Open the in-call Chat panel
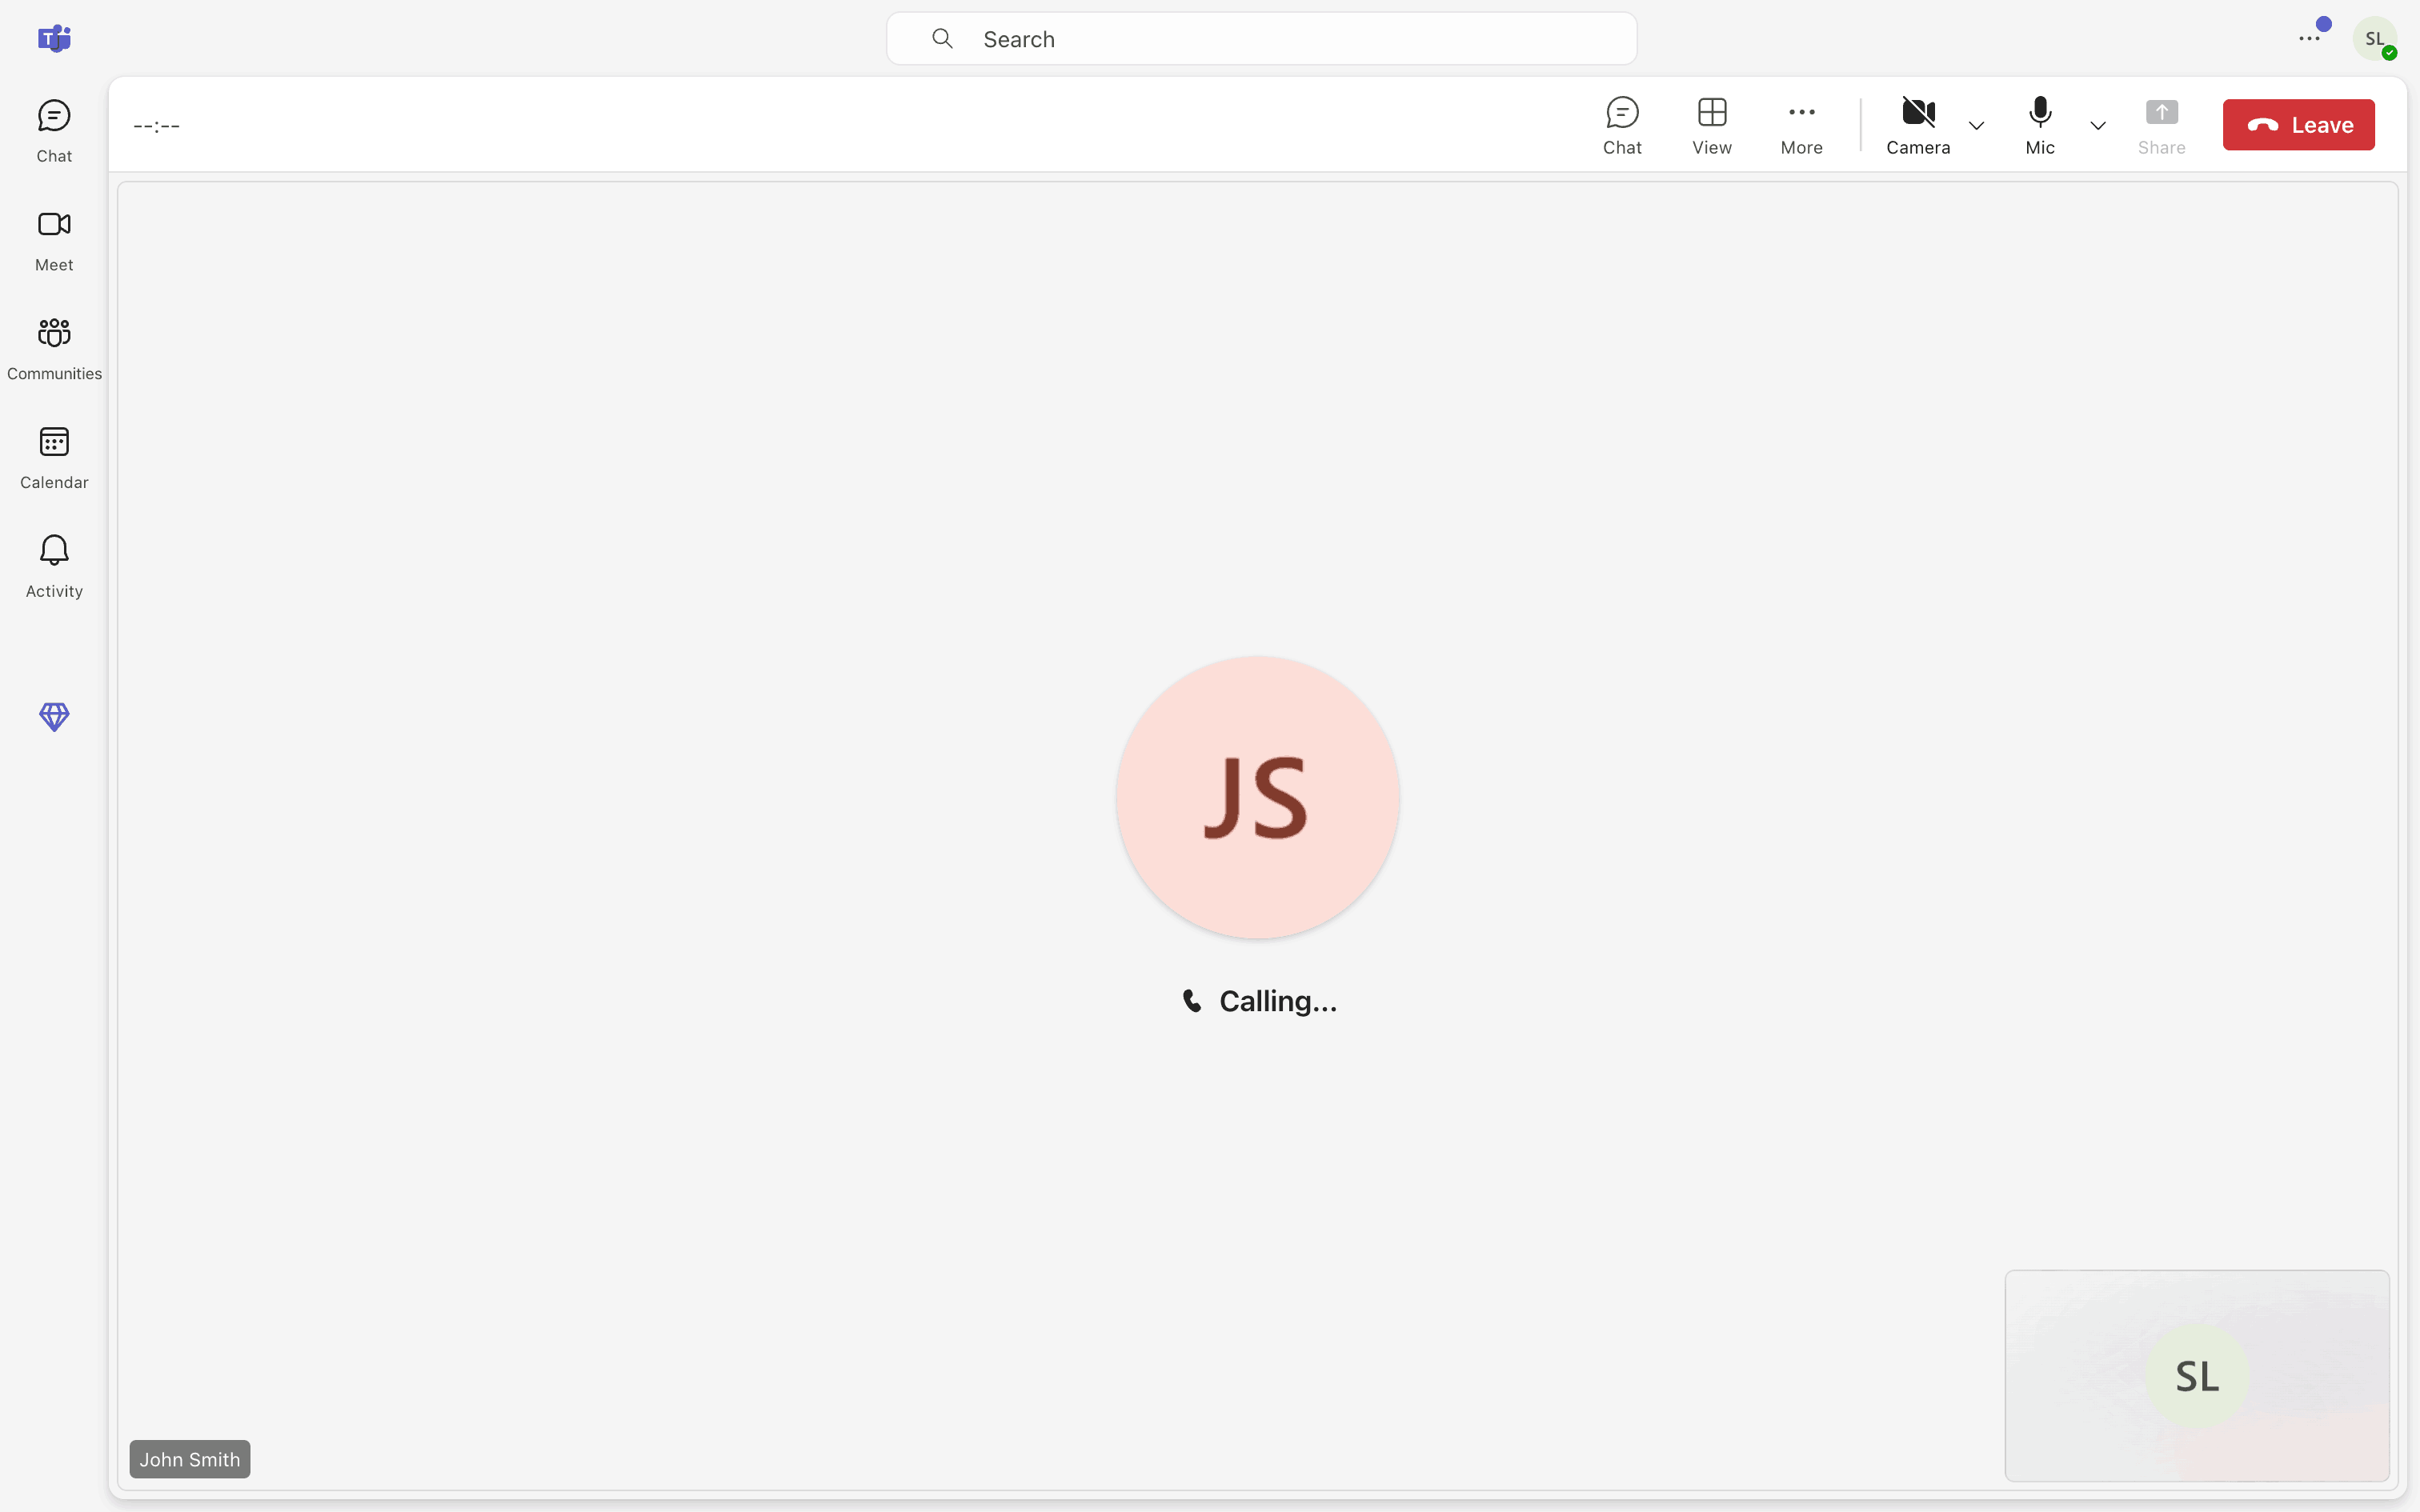This screenshot has width=2420, height=1512. [x=1621, y=125]
